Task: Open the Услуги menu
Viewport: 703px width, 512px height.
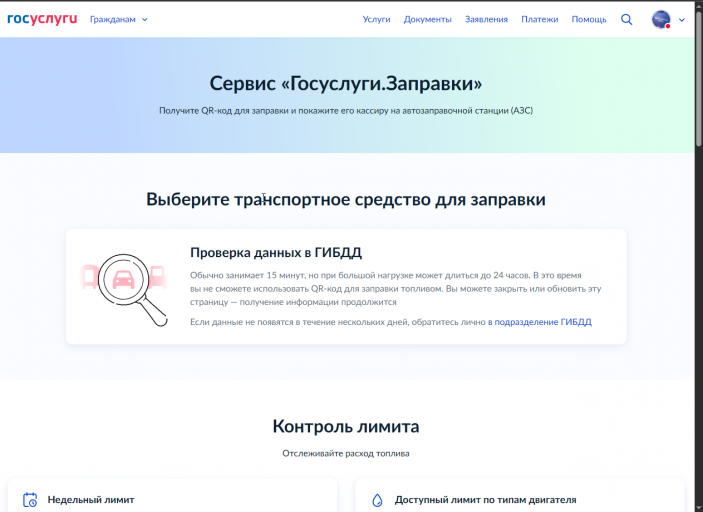Action: 377,19
